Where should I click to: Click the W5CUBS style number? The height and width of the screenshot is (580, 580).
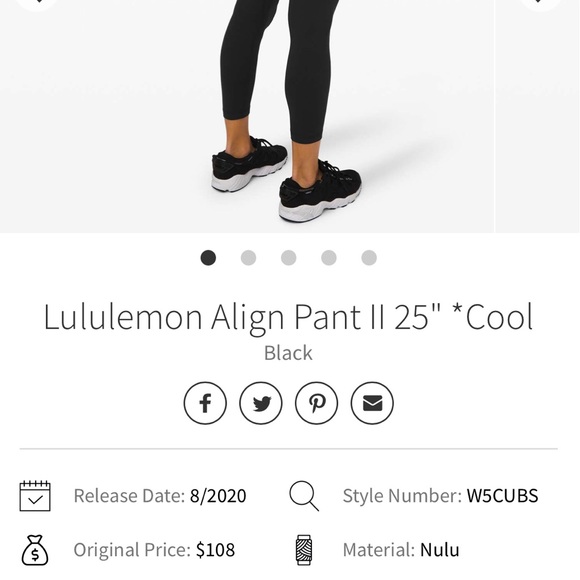pos(502,496)
